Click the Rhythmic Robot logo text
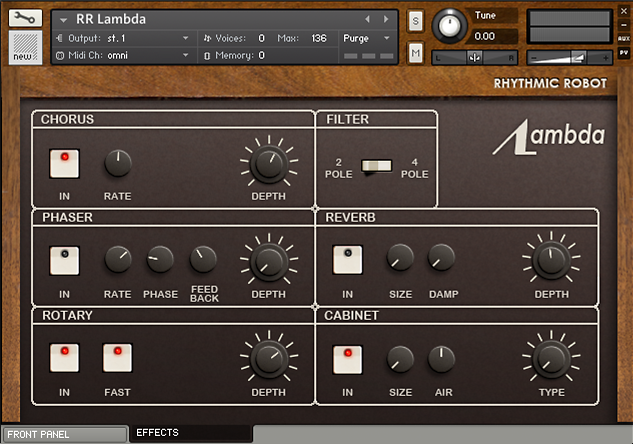Screen dimensions: 633x444 pyautogui.click(x=550, y=83)
